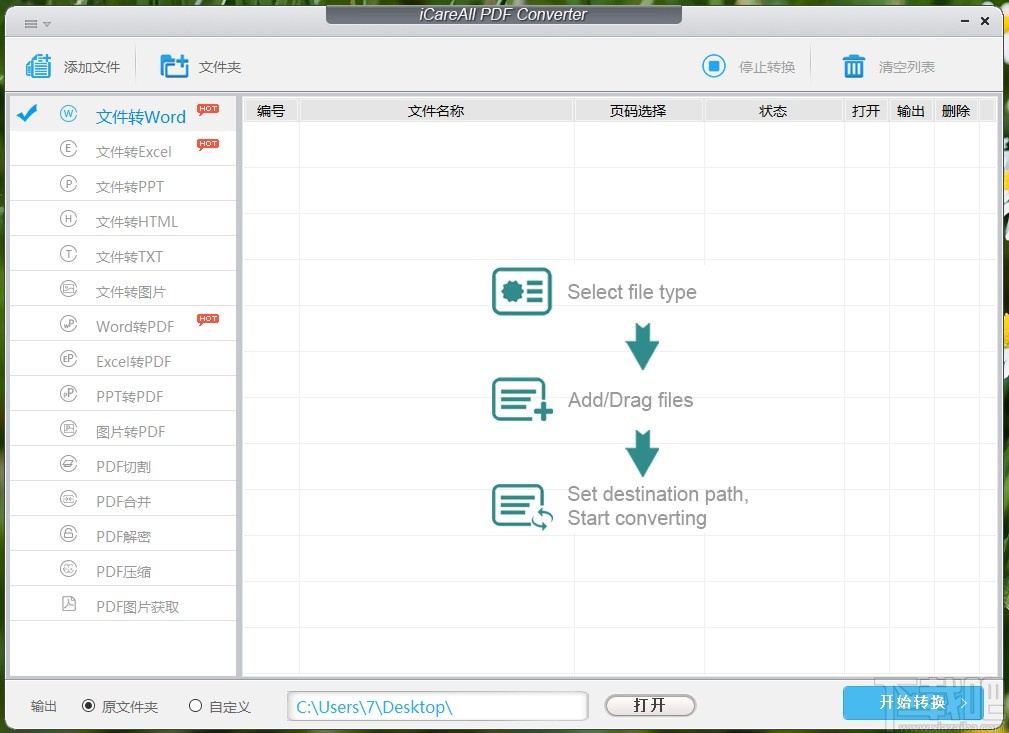The height and width of the screenshot is (733, 1009).
Task: Click the lock icon beside PDF解密
Action: point(68,533)
